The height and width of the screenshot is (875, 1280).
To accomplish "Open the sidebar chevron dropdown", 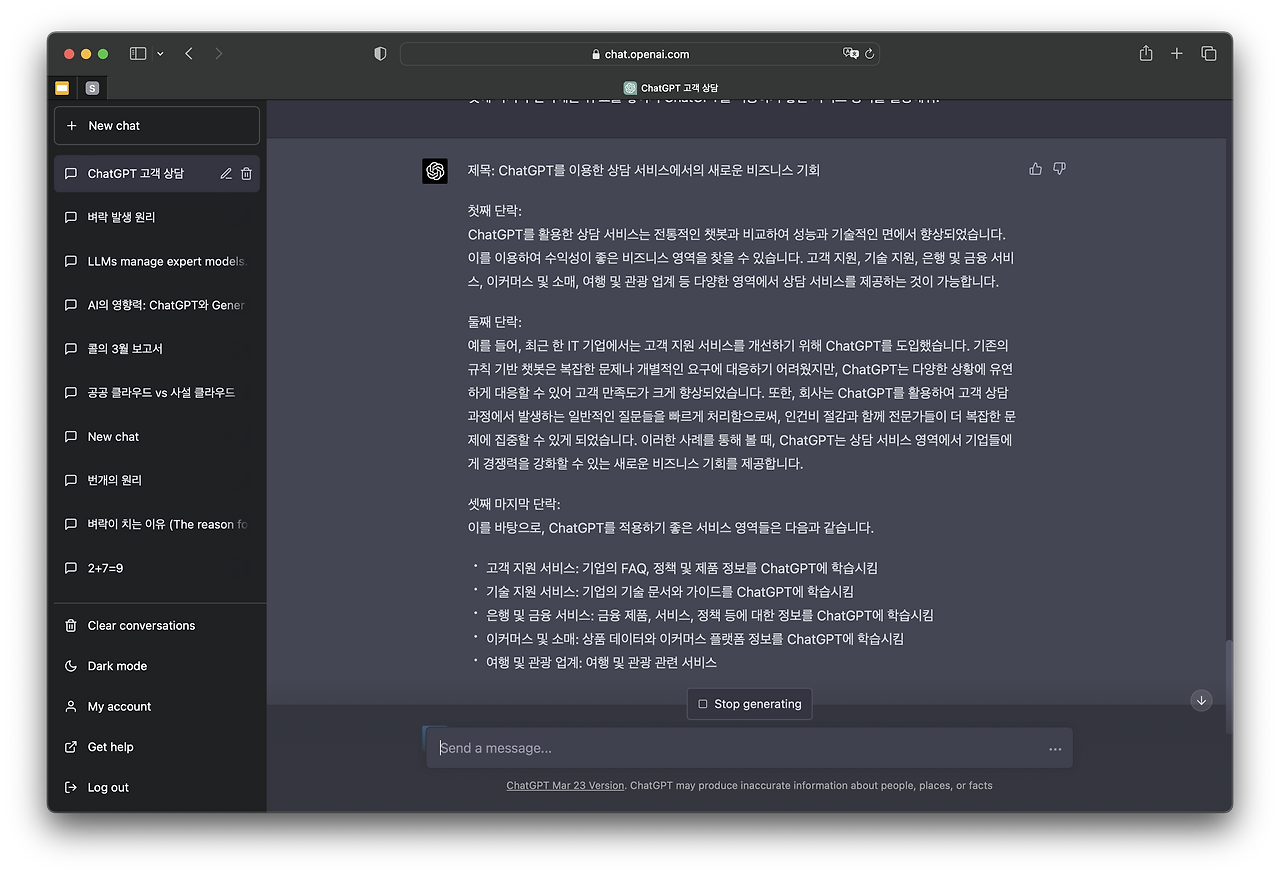I will (x=158, y=53).
